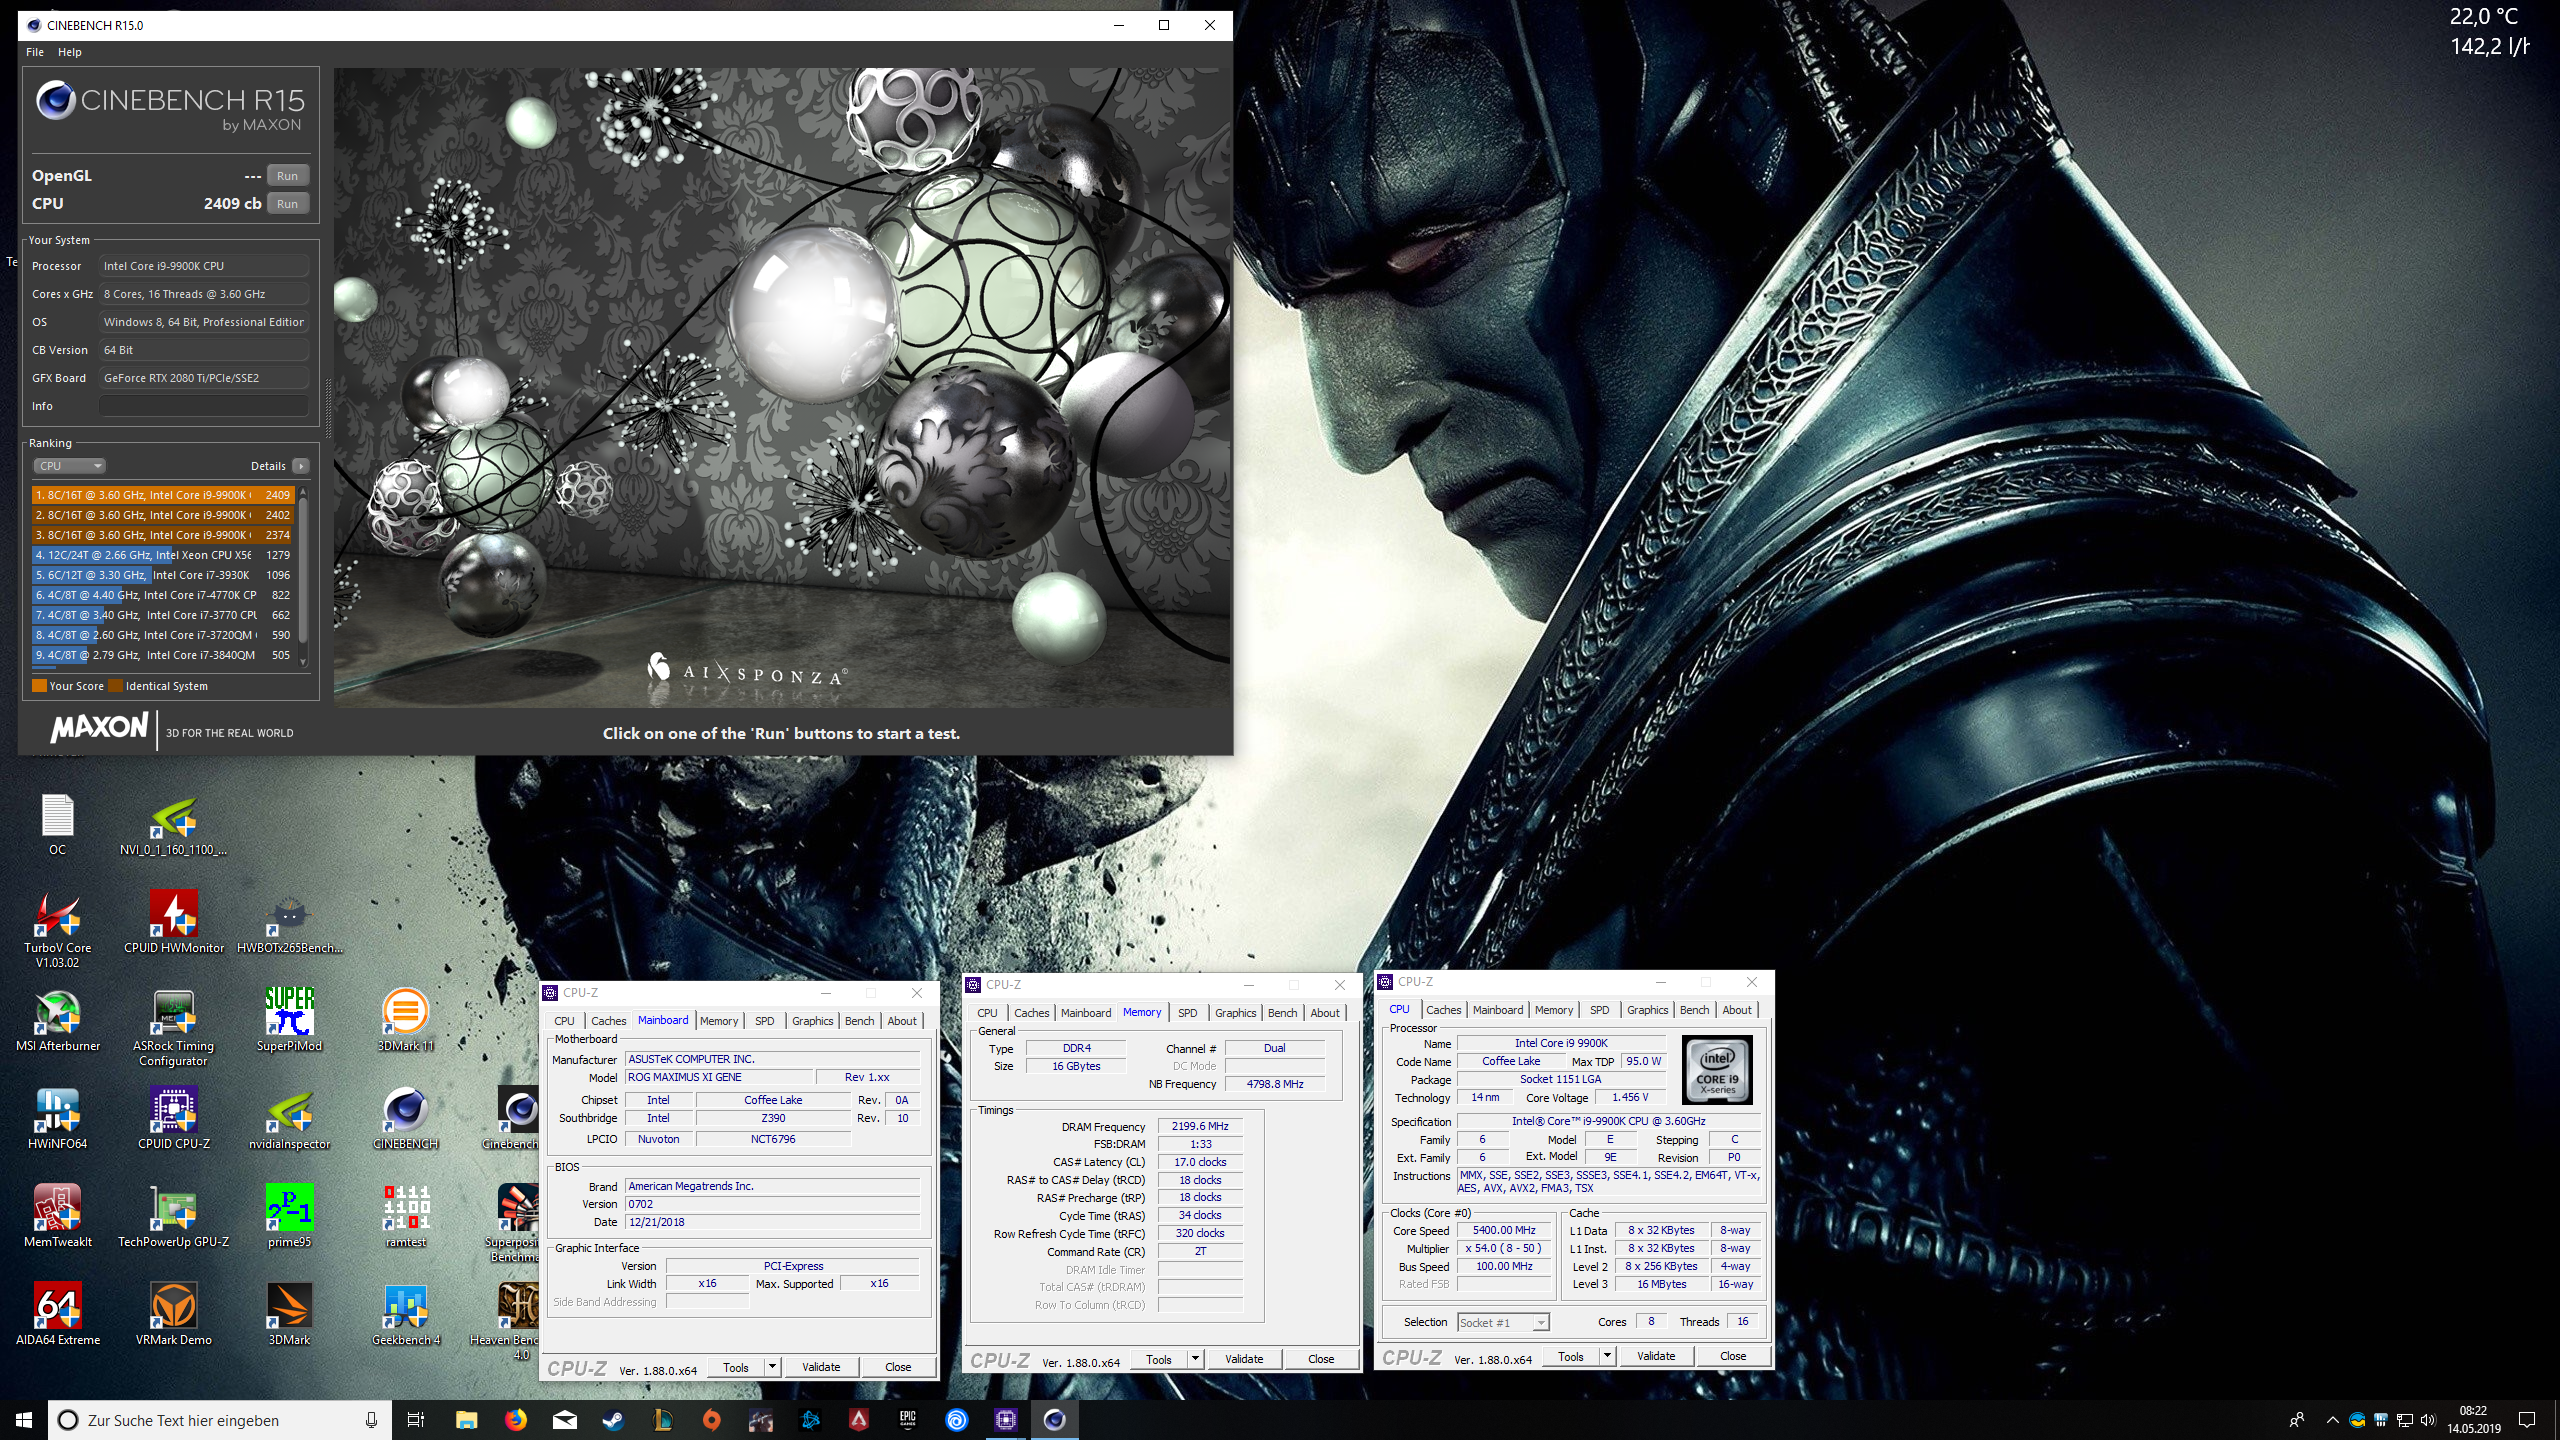Open Epic Games launcher in taskbar
Viewport: 2560px width, 1440px height.
pos(907,1419)
